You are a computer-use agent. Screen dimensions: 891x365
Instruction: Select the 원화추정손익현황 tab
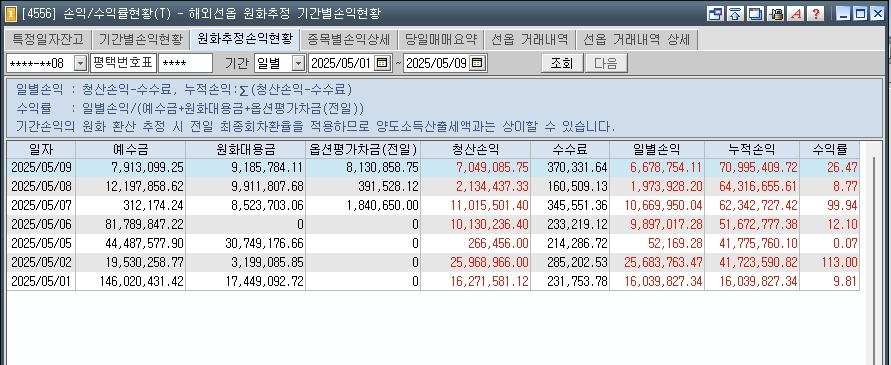tap(245, 39)
